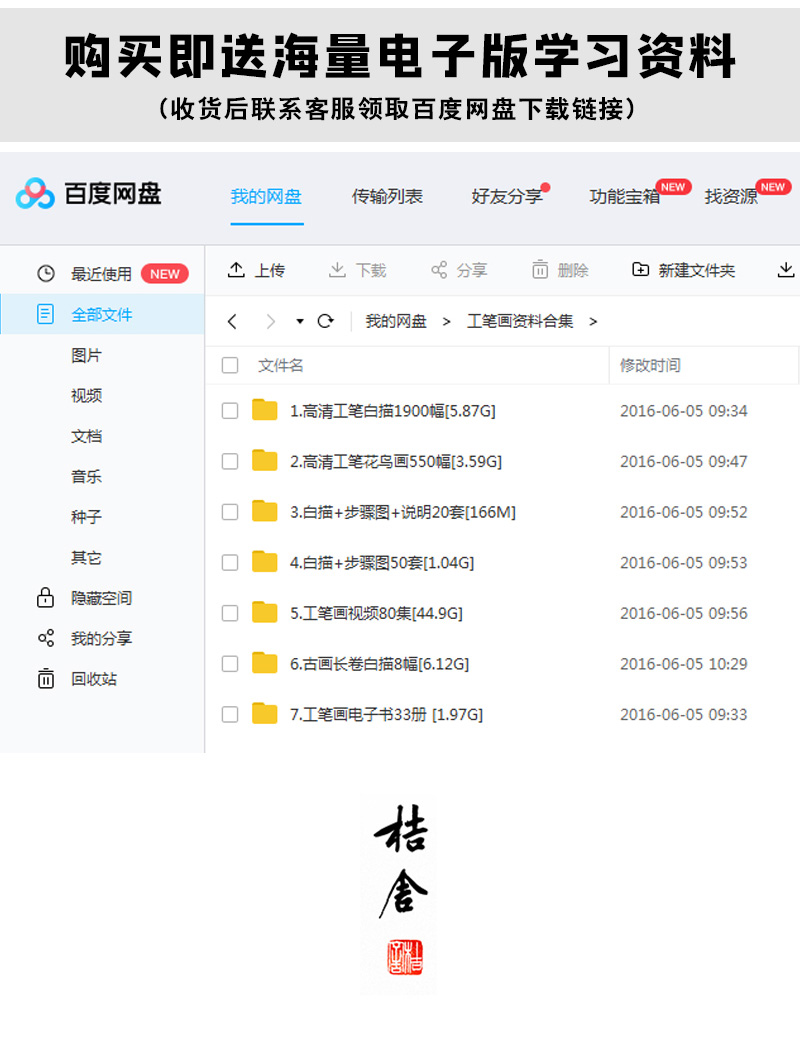The width and height of the screenshot is (800, 1050).
Task: Sort by the 修改时间 column header
Action: tap(650, 366)
